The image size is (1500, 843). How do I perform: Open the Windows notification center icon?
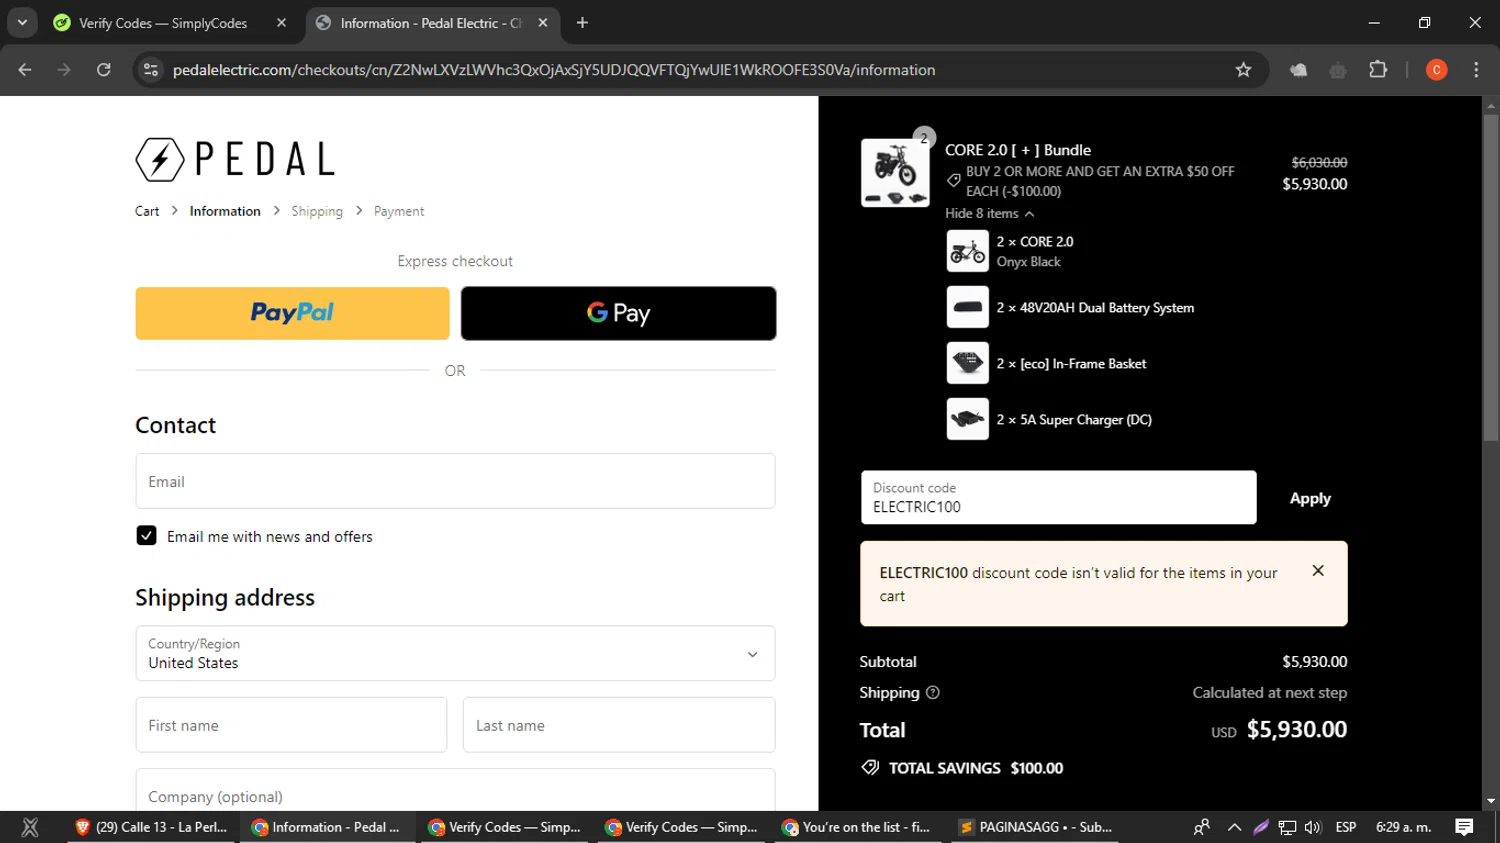click(1464, 827)
